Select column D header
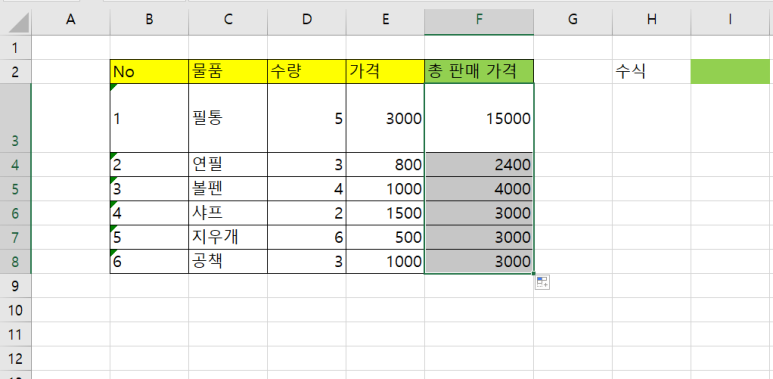The height and width of the screenshot is (379, 773). (307, 20)
